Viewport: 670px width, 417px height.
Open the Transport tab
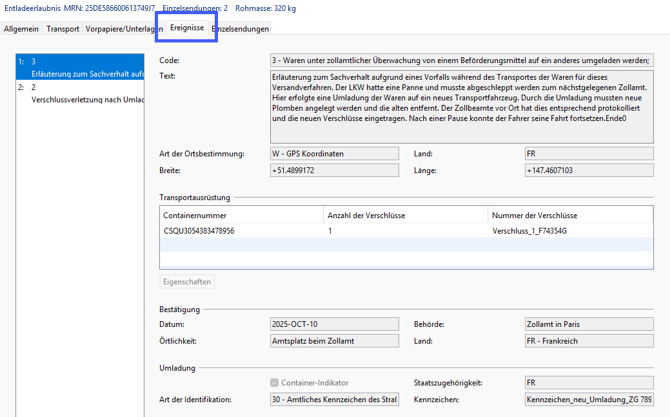63,29
